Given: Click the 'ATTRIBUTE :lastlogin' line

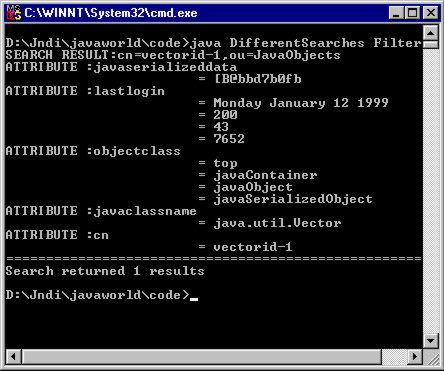Looking at the screenshot, I should pos(85,91).
